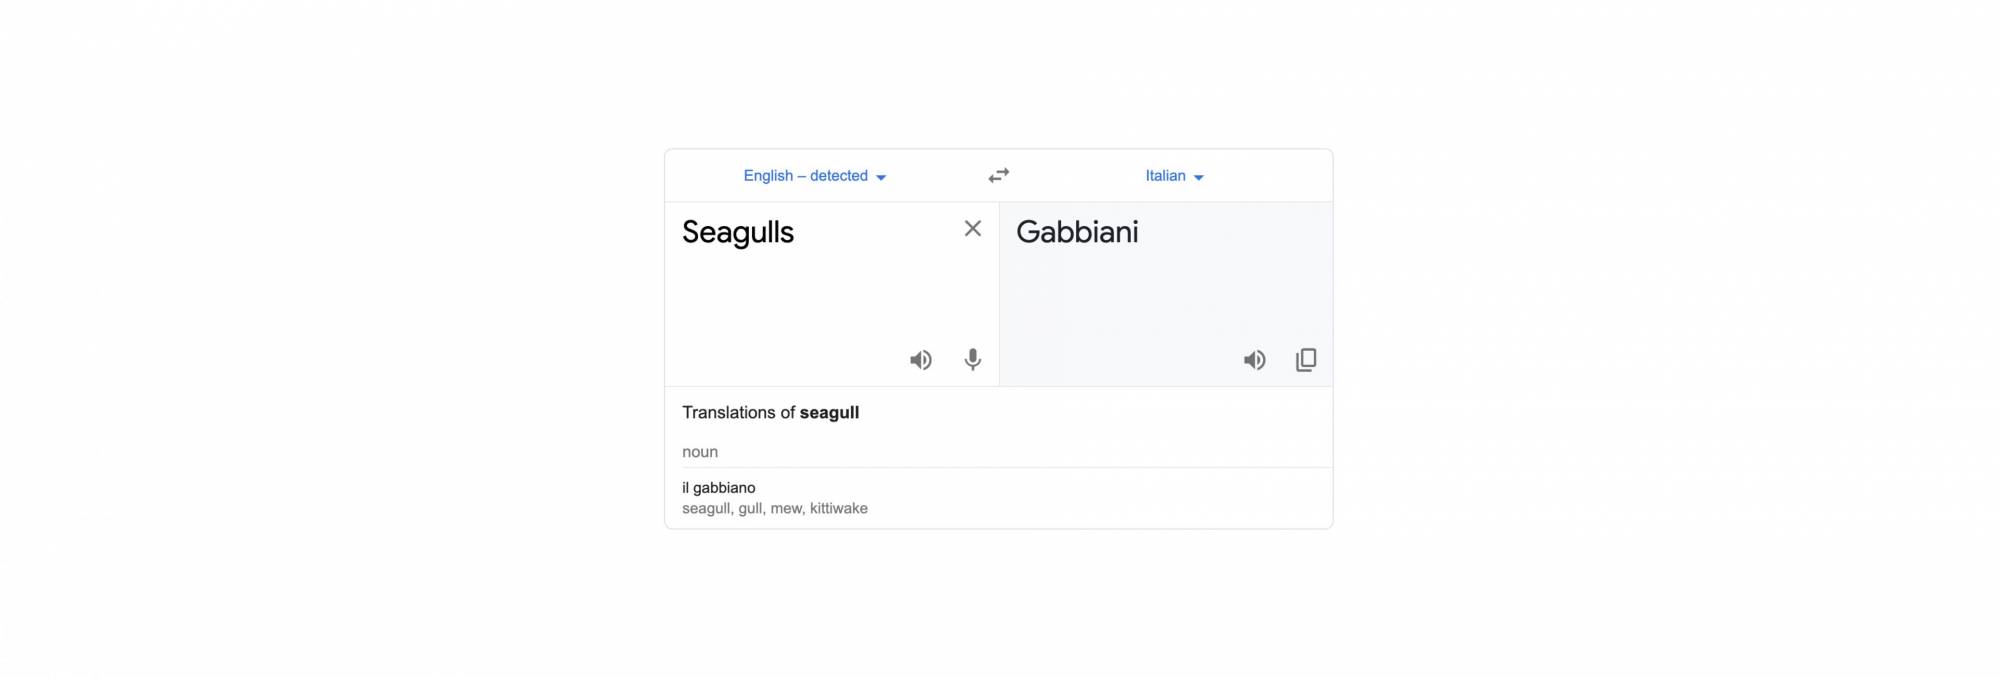Clear the source text with the X
Image resolution: width=2000 pixels, height=678 pixels.
(972, 229)
